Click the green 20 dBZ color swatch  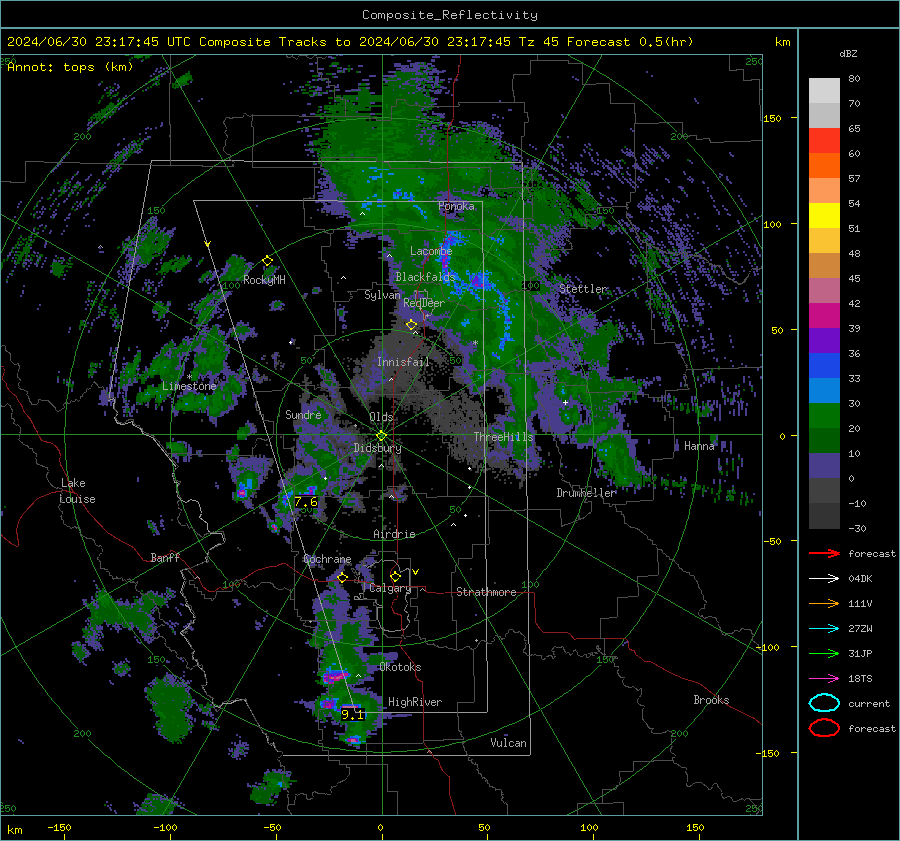click(824, 416)
